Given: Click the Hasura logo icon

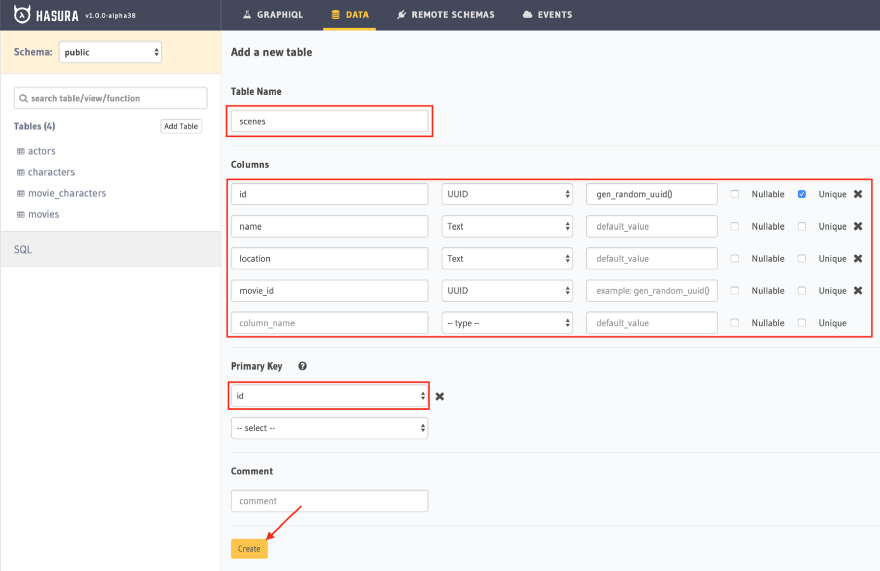Looking at the screenshot, I should point(22,14).
